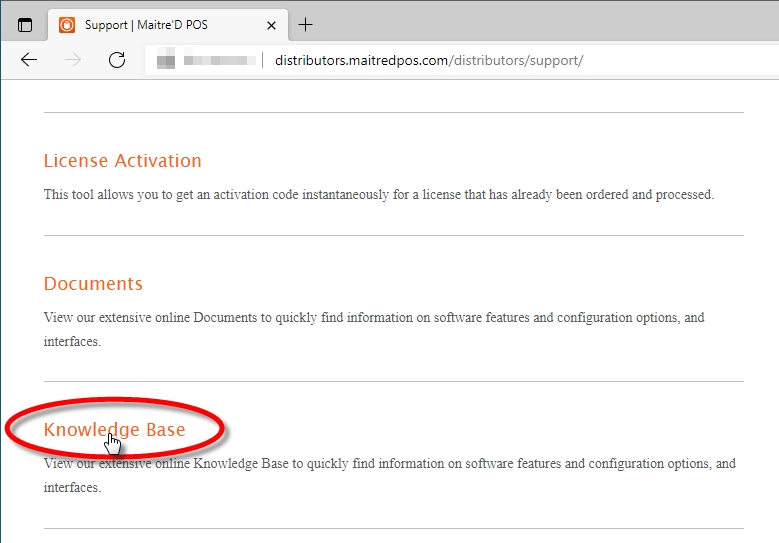Go back to the previous page

click(29, 60)
